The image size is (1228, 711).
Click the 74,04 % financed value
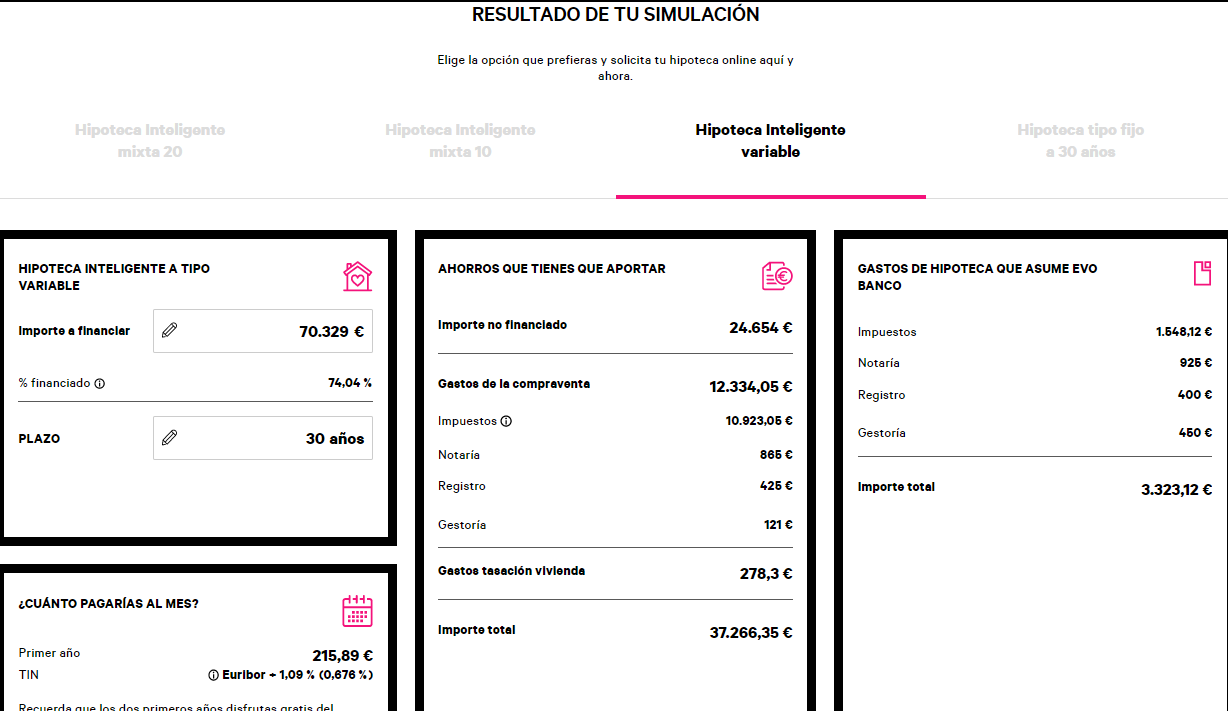(x=350, y=383)
